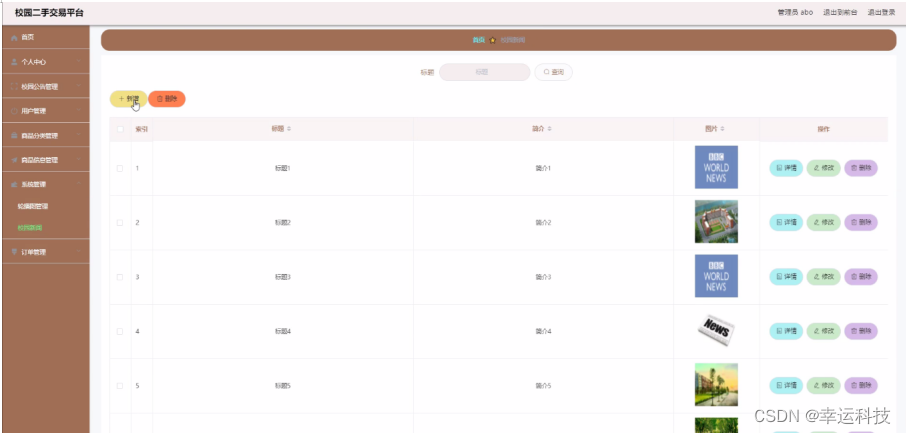Click the 查询 search button

(554, 72)
